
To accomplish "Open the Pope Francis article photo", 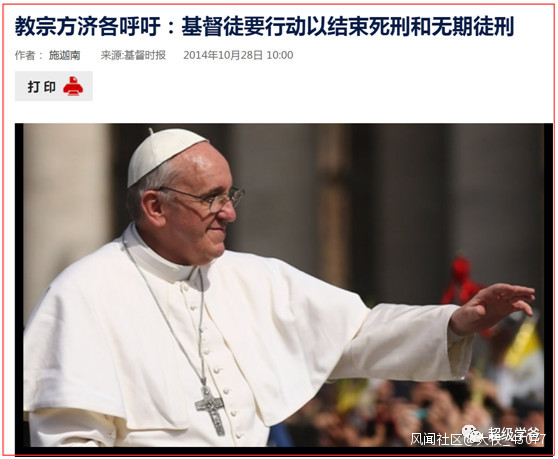I will coord(284,288).
